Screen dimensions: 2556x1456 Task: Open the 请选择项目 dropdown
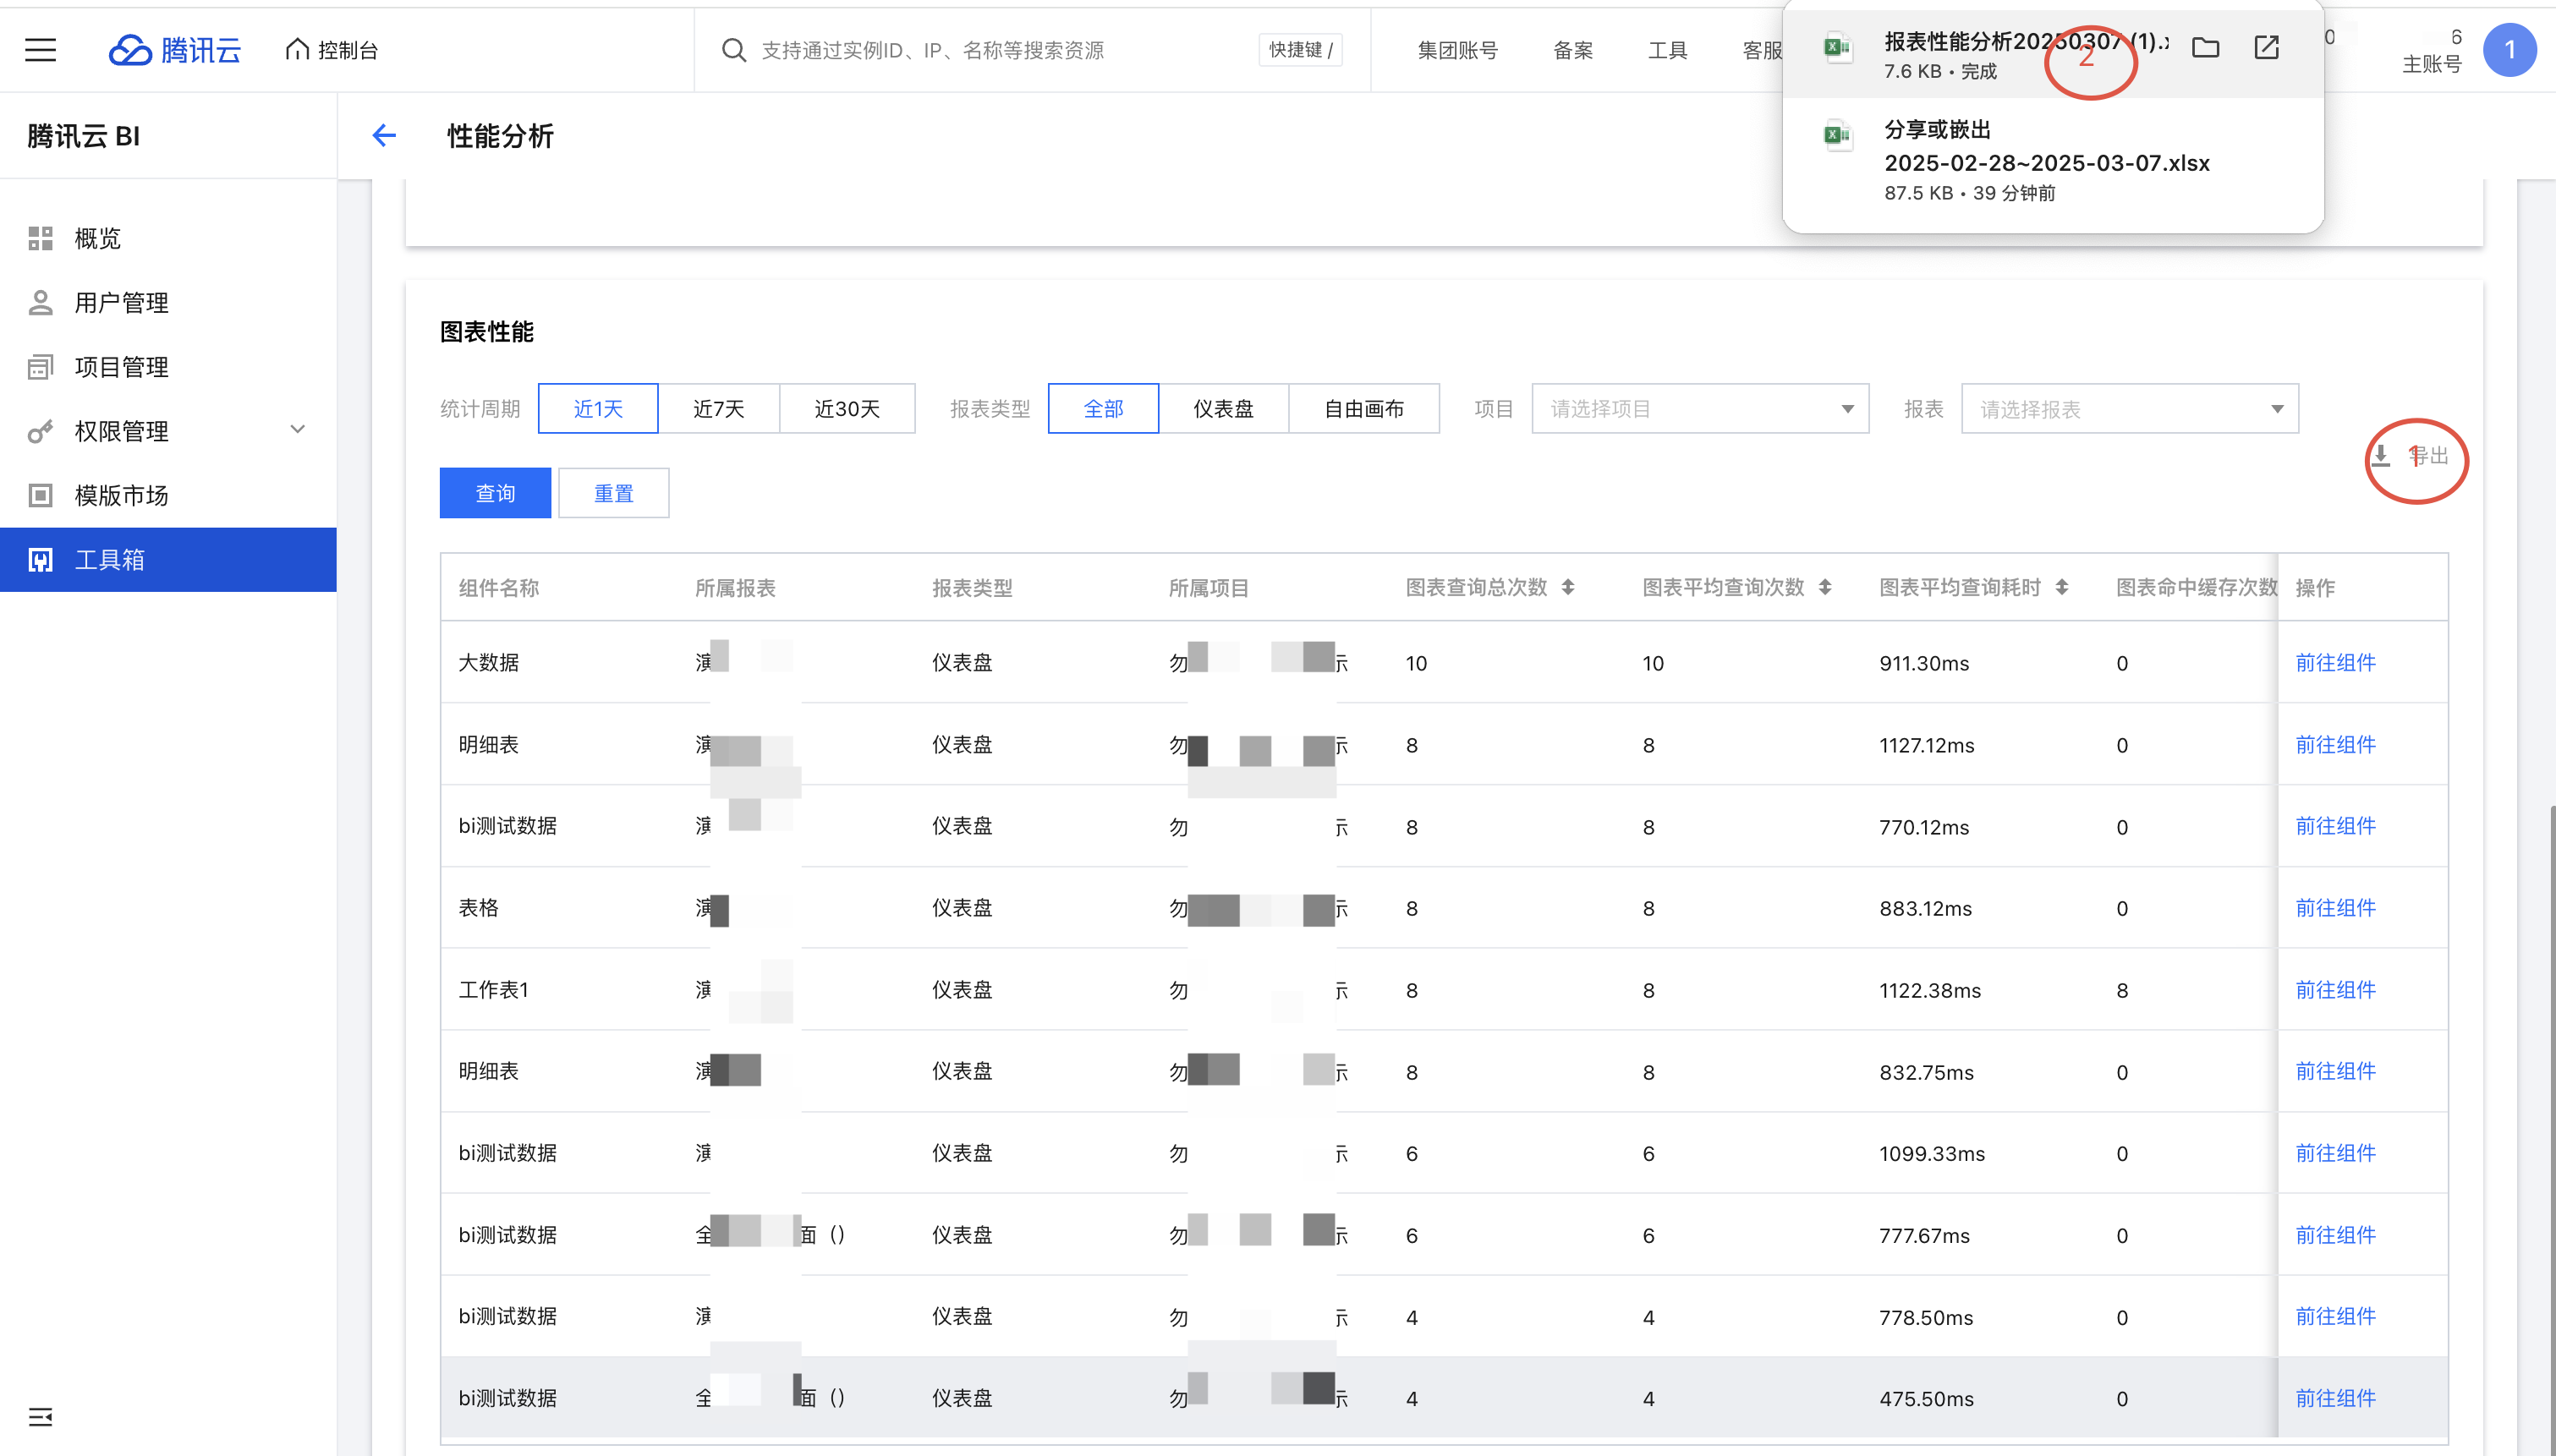click(x=1699, y=409)
